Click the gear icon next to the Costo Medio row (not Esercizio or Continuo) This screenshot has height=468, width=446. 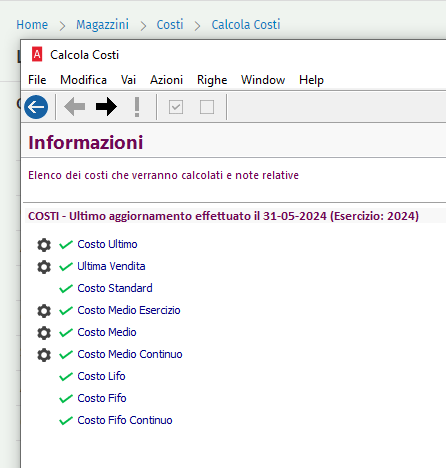pos(44,333)
